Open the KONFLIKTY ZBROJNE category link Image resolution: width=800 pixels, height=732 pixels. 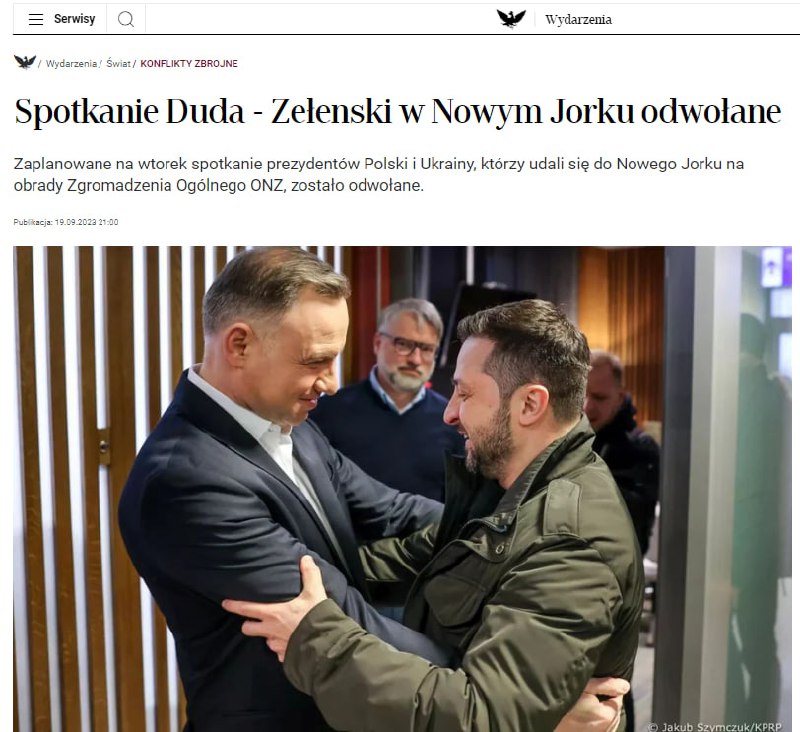click(x=189, y=64)
